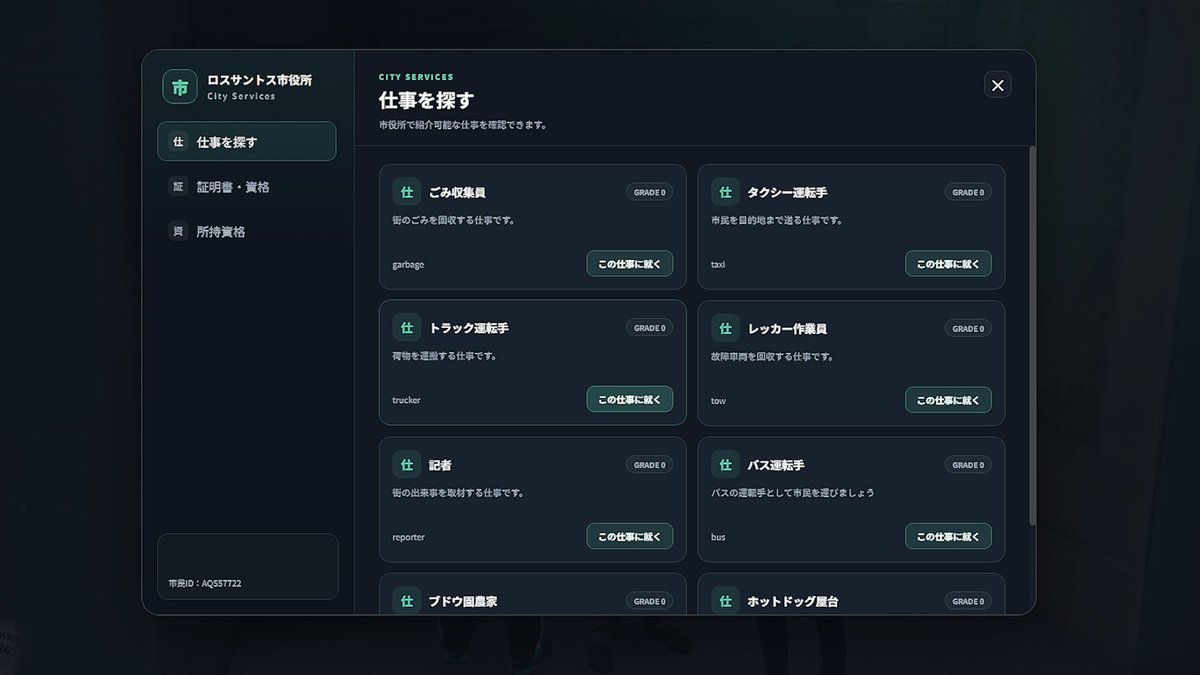Open the 証明書・資格 sidebar menu
1200x675 pixels.
(x=247, y=186)
